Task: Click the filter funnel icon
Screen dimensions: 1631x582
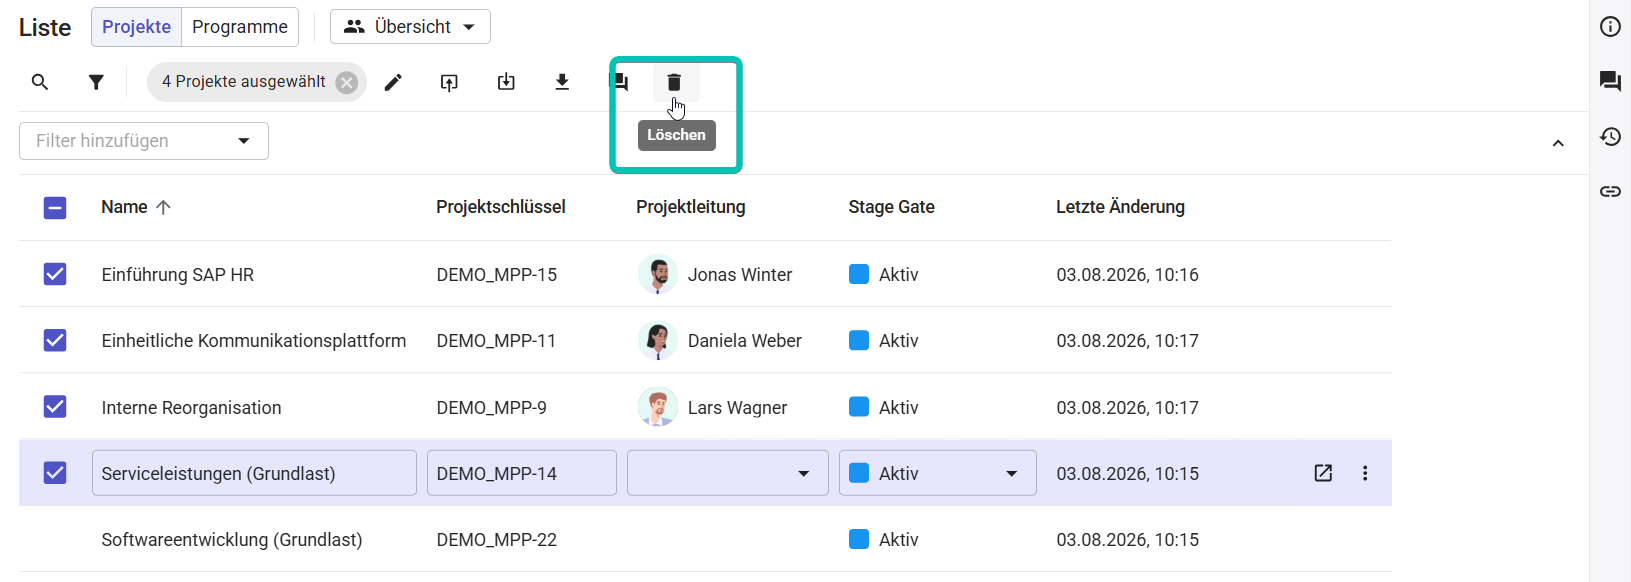Action: (x=96, y=82)
